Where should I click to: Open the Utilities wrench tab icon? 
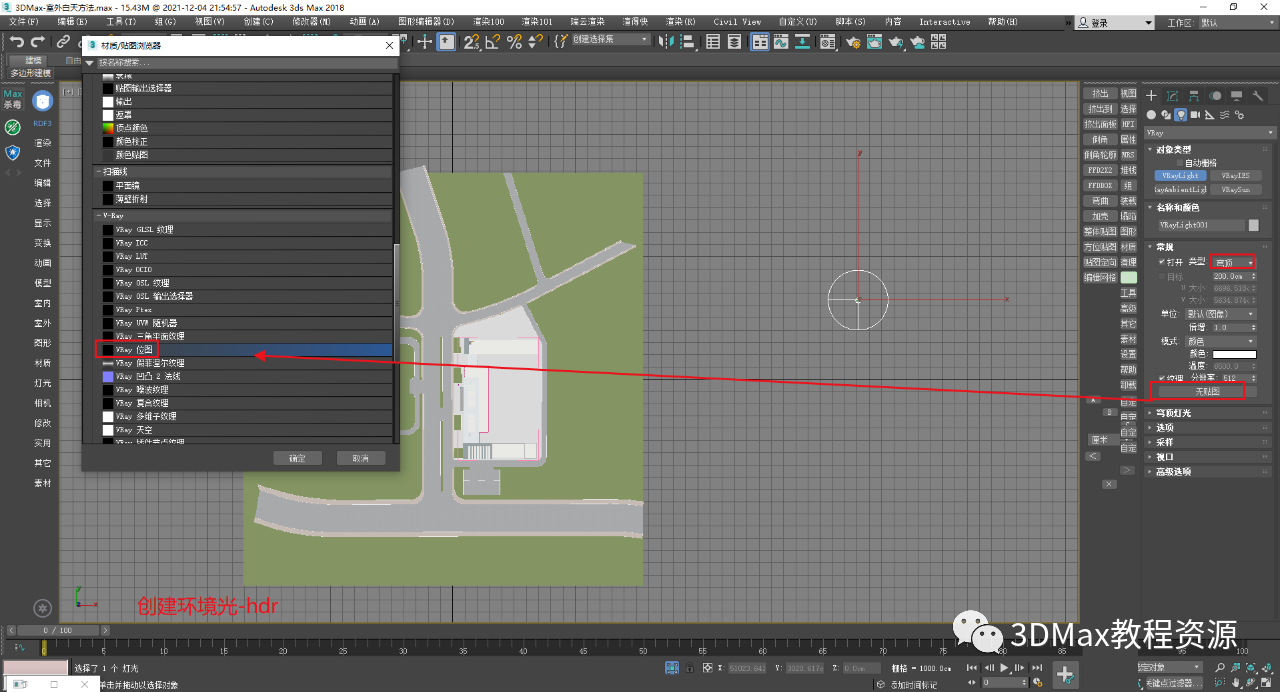tap(1259, 96)
